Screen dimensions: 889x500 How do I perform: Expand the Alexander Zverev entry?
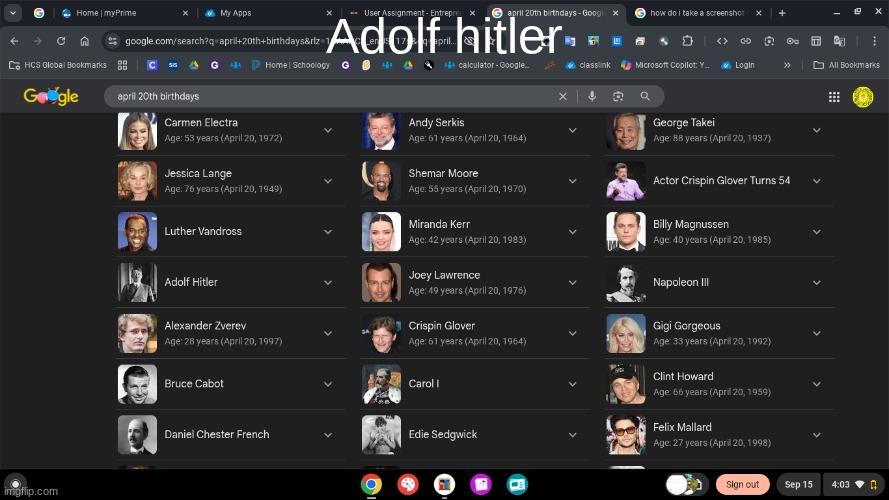point(328,333)
